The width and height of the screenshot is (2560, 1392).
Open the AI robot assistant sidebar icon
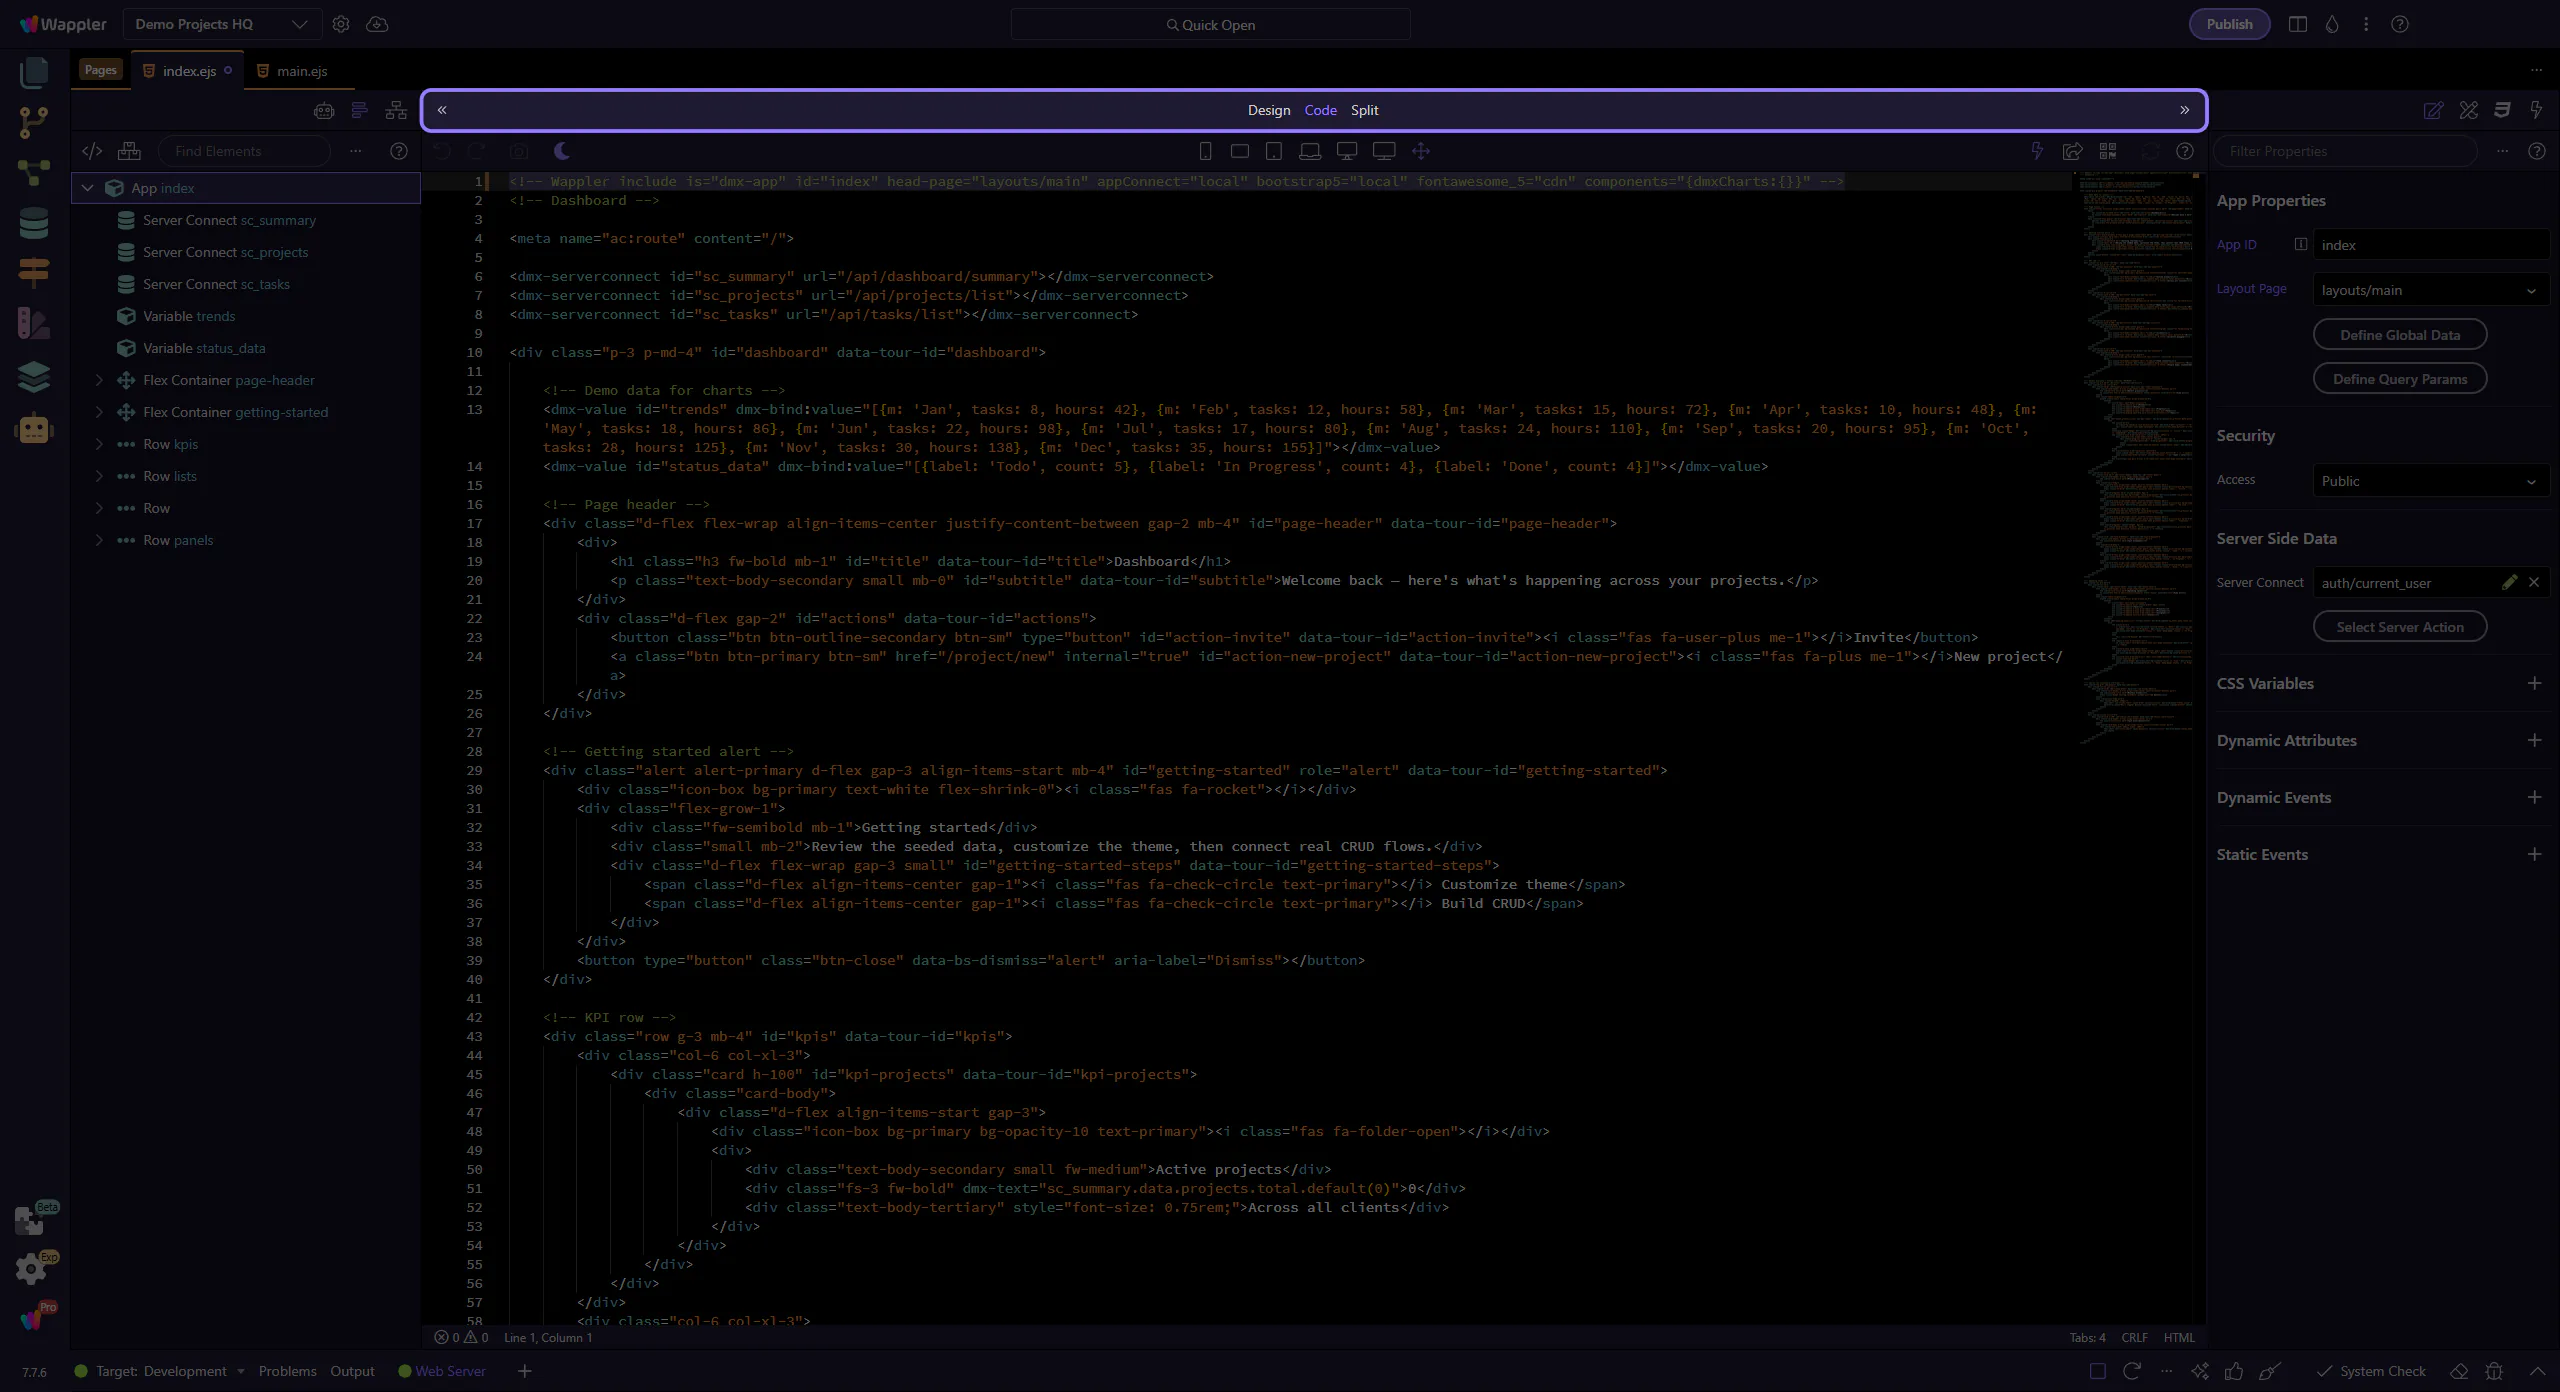coord(33,429)
